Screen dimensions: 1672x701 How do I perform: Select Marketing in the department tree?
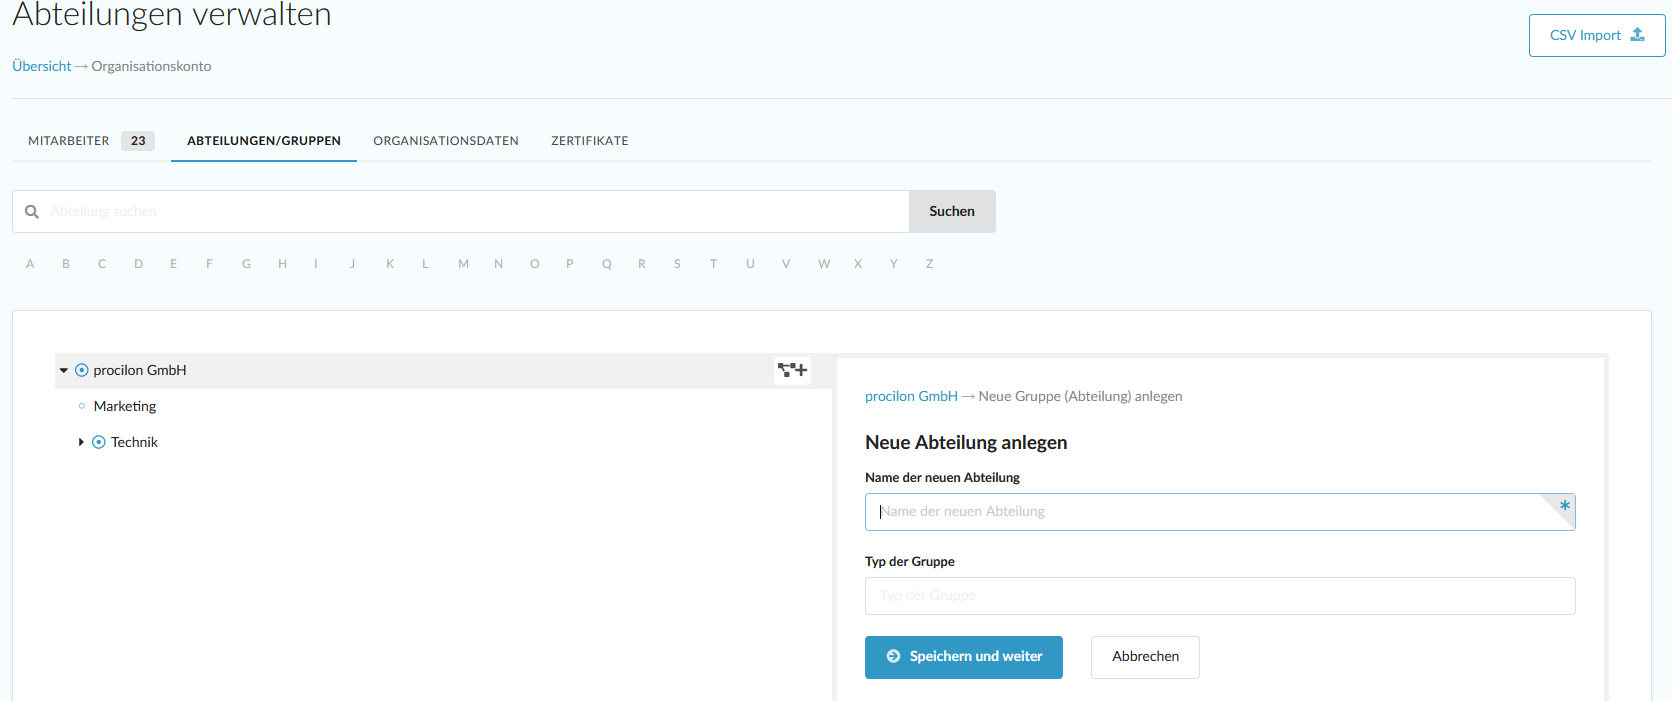[125, 406]
